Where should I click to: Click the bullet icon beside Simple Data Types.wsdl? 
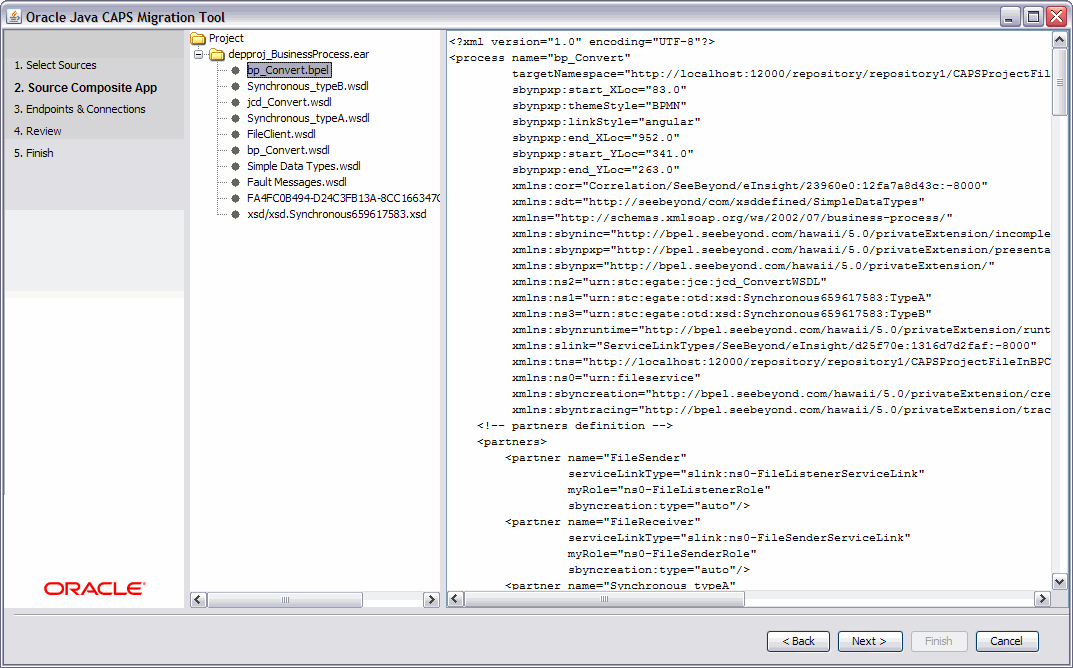click(235, 166)
